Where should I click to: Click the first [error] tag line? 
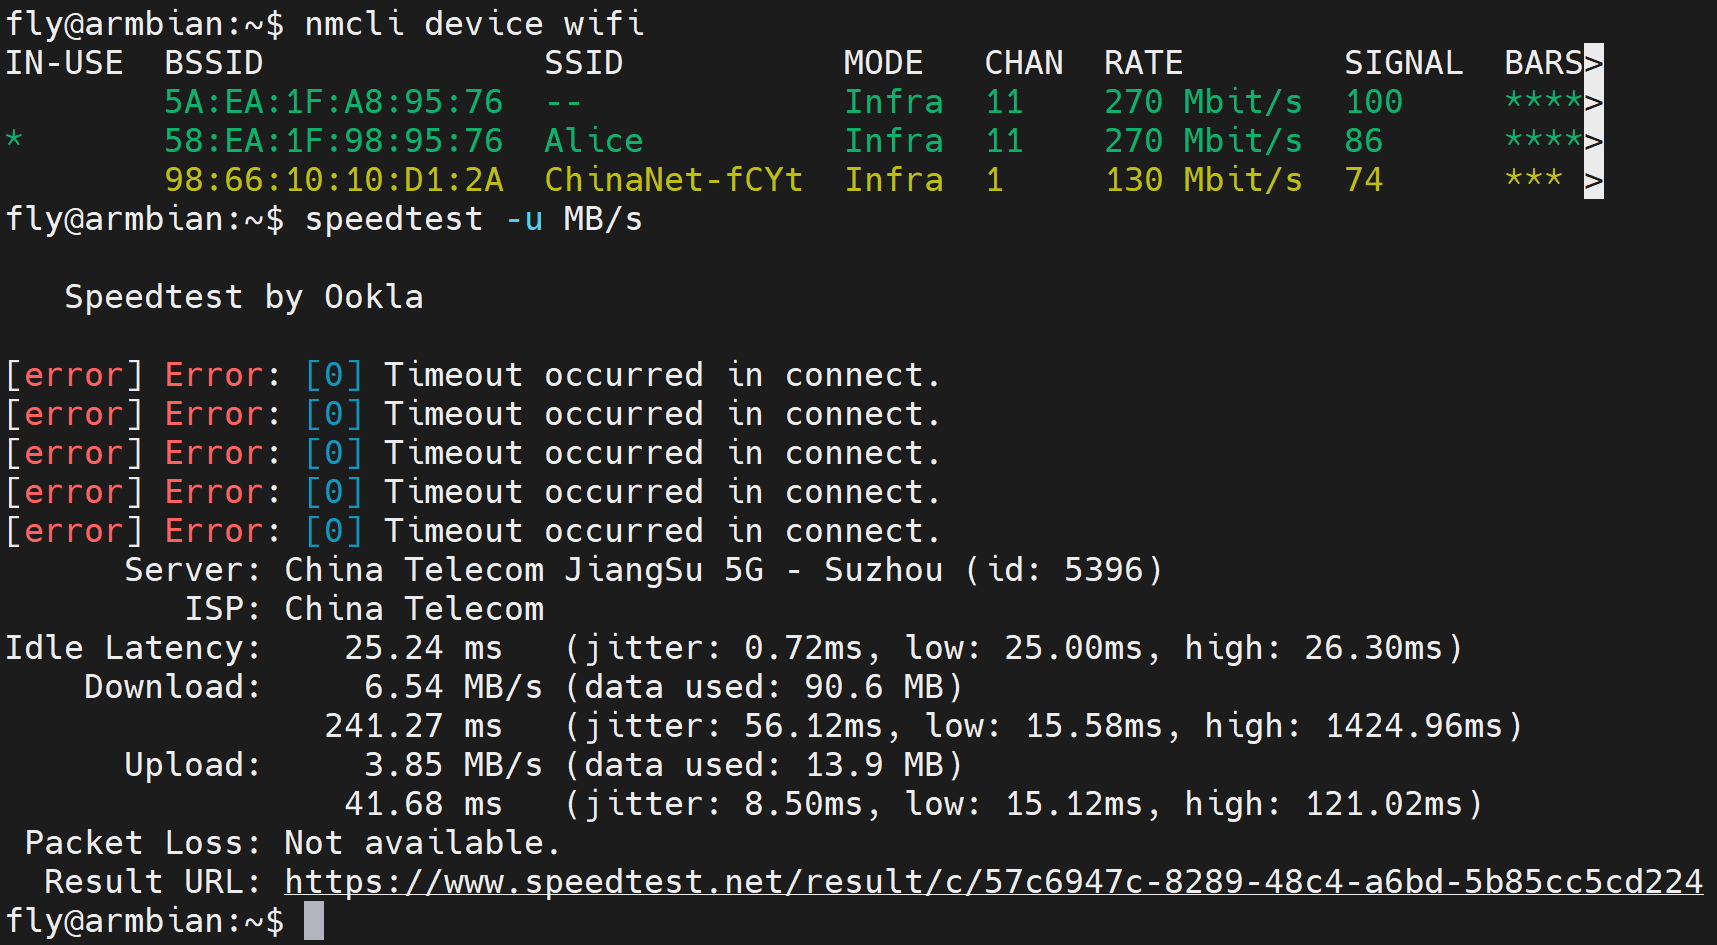(473, 375)
